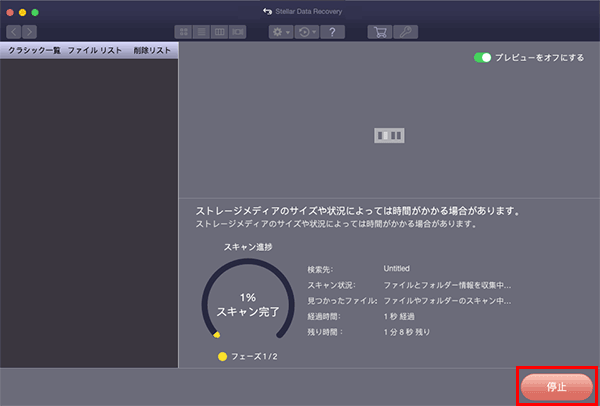Click the key activation icon

click(406, 32)
